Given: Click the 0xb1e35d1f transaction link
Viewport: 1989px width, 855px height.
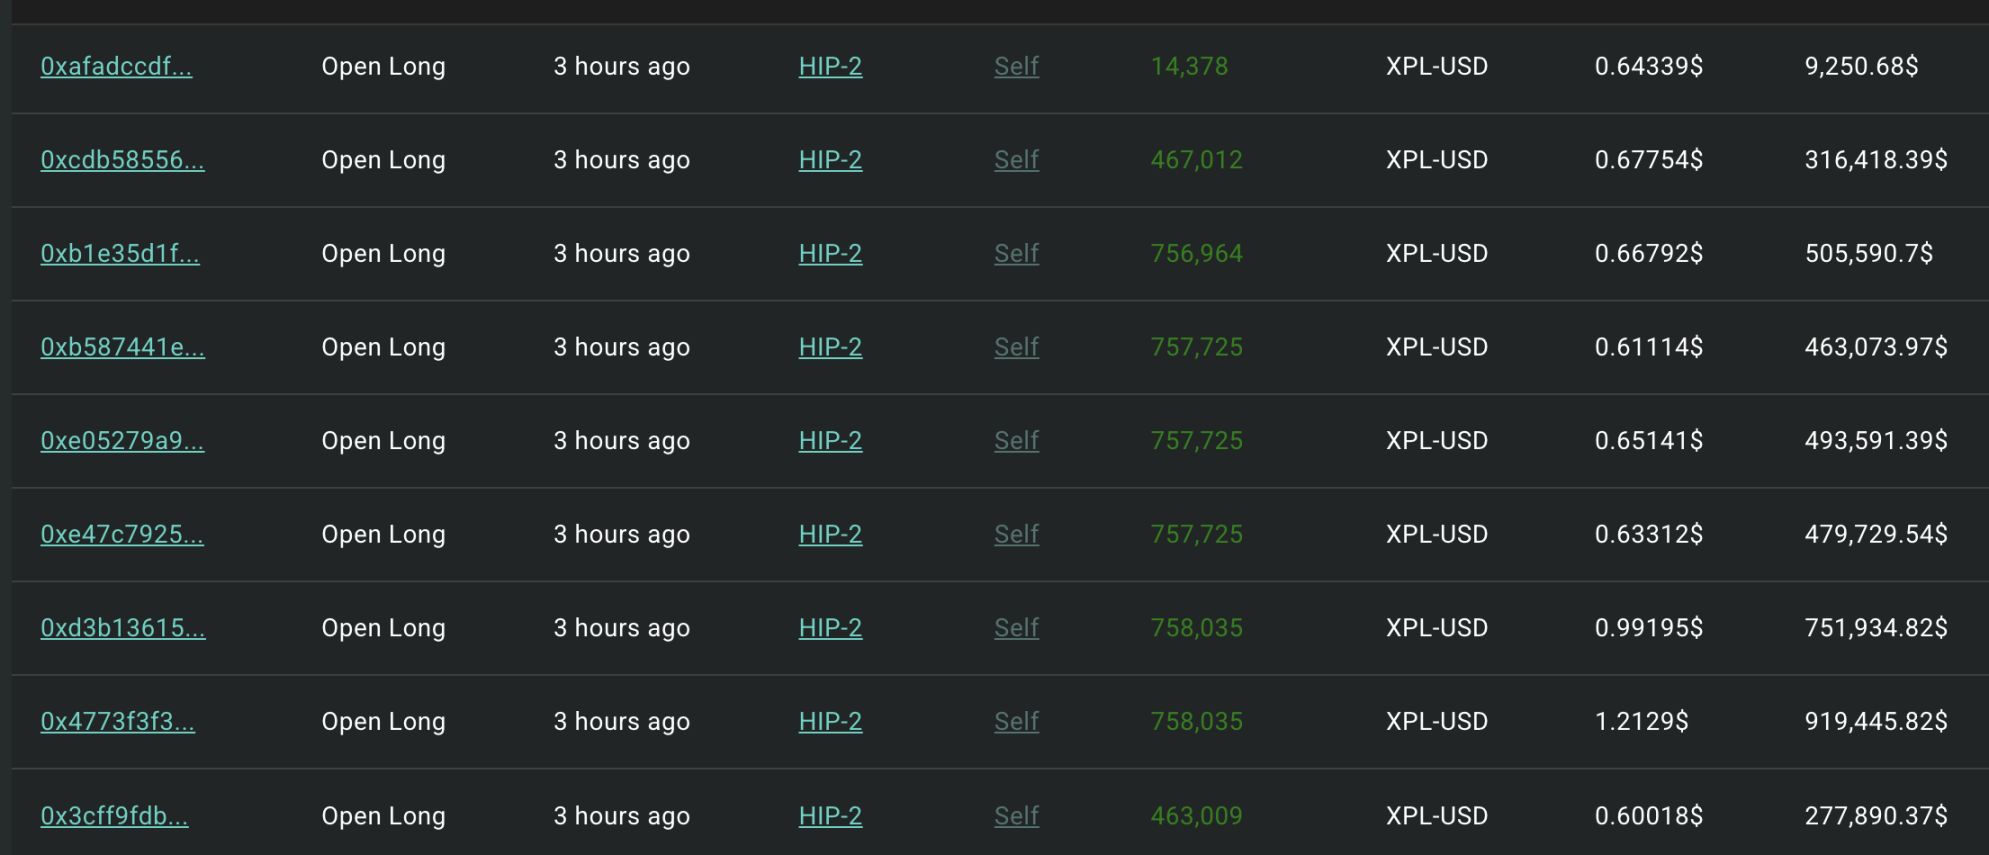Looking at the screenshot, I should 120,254.
